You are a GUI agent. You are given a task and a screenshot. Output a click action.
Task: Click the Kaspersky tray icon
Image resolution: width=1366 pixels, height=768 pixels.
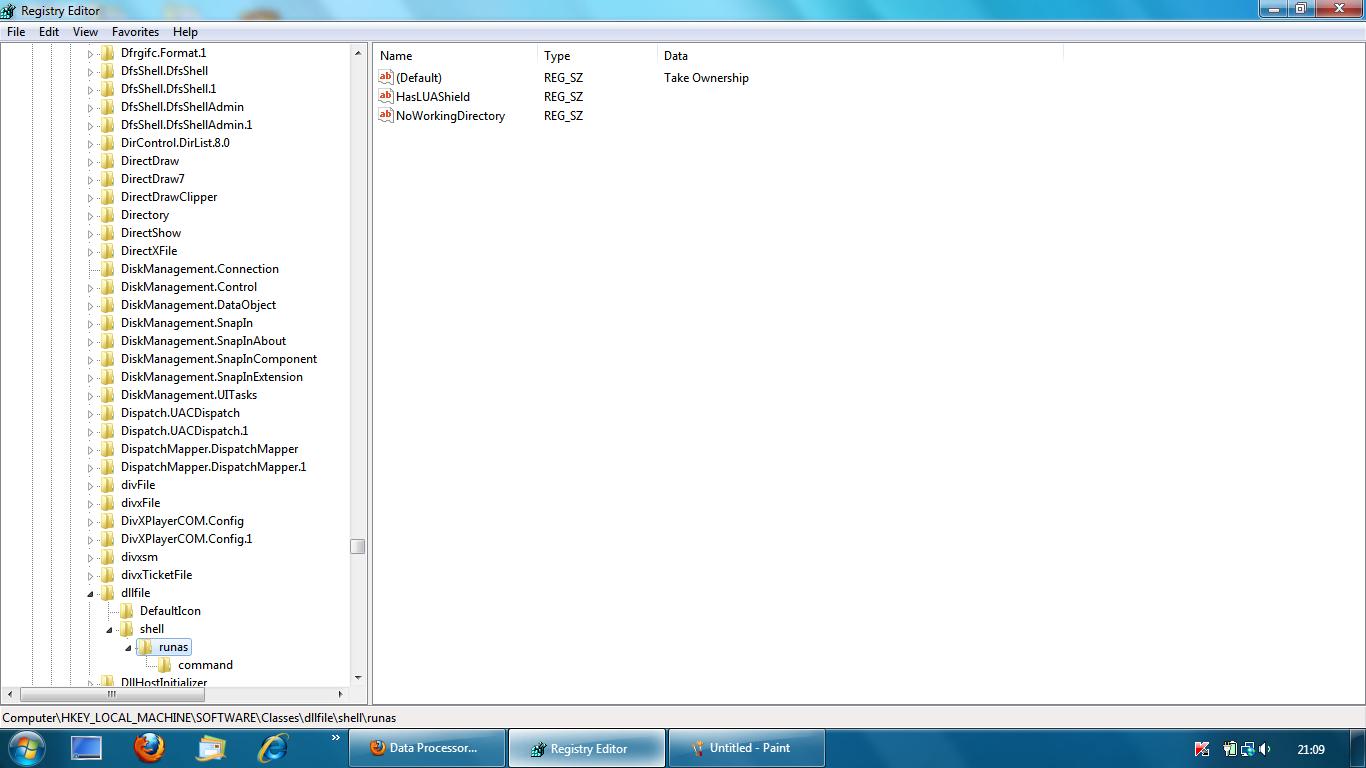(1203, 748)
